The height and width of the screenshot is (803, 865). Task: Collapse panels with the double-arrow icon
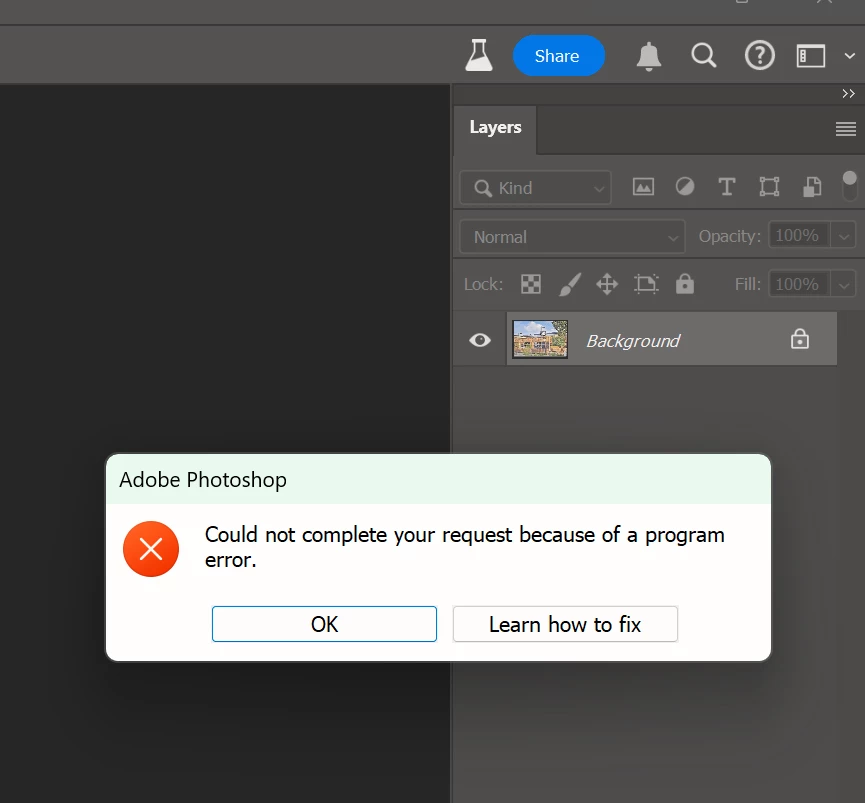pyautogui.click(x=848, y=94)
